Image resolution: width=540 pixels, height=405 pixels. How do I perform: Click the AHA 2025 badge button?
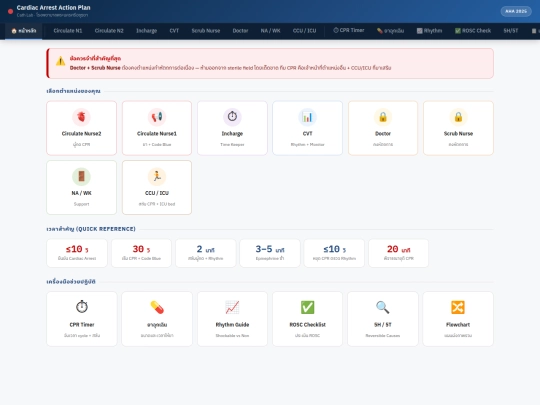click(x=516, y=11)
